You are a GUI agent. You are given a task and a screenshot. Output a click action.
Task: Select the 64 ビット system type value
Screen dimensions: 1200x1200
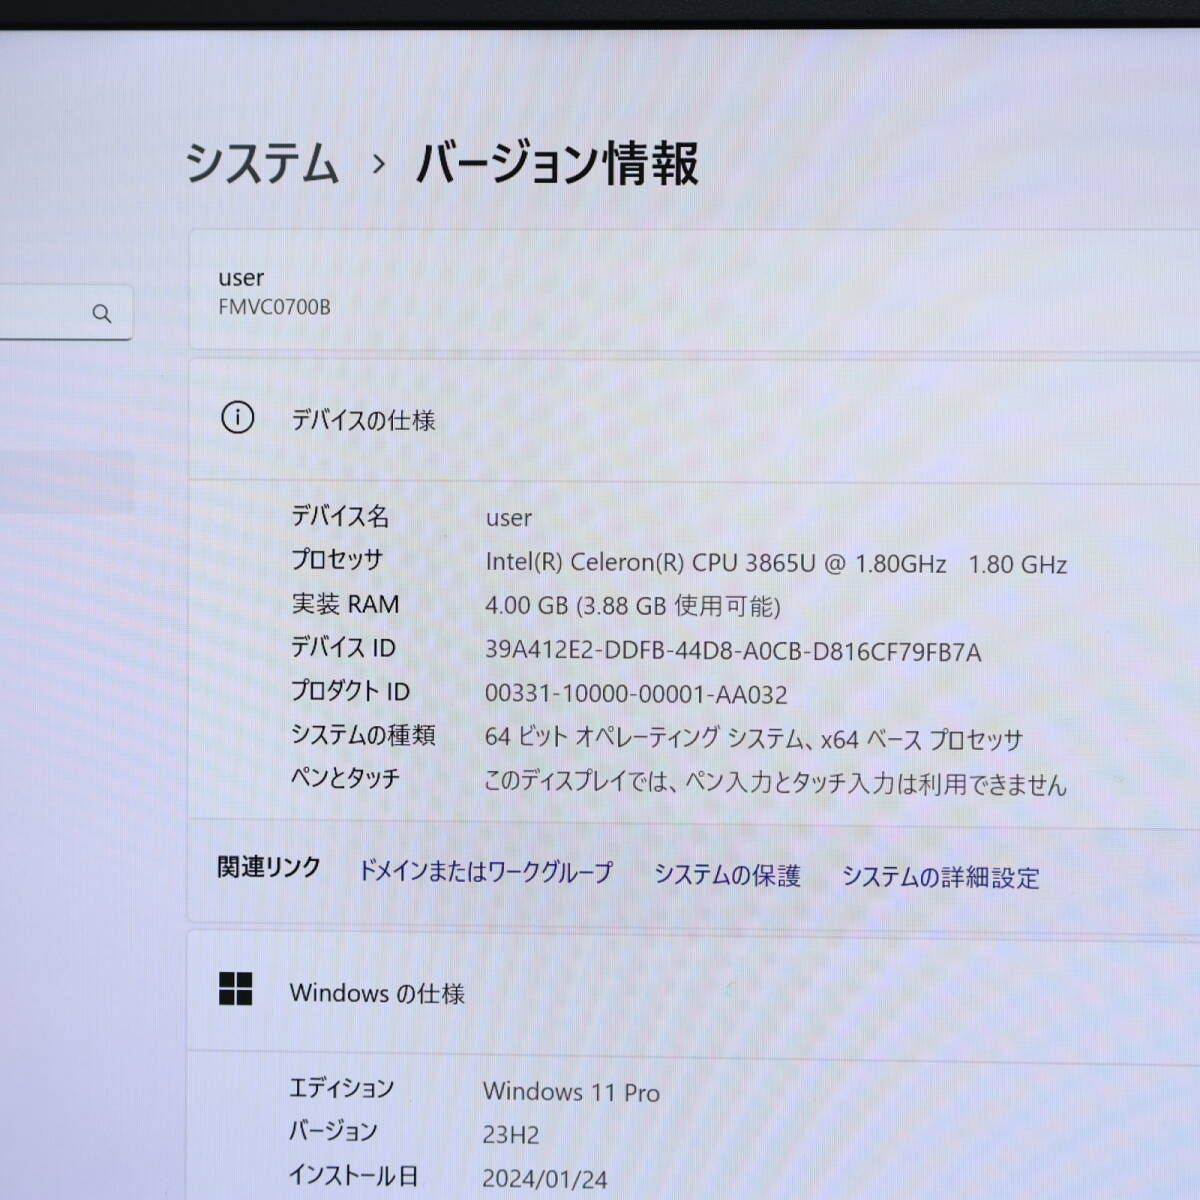click(x=754, y=738)
